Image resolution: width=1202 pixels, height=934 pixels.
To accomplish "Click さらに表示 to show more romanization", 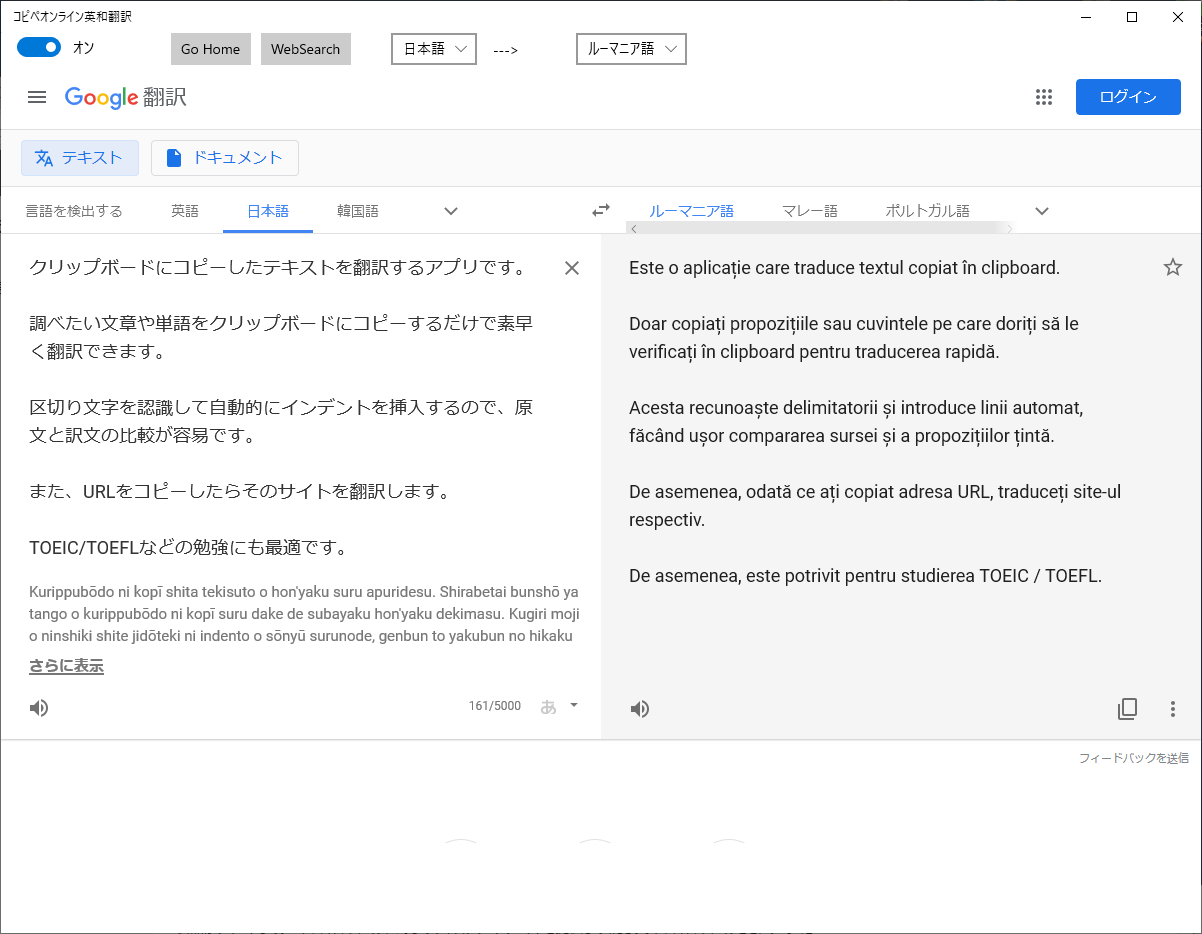I will (66, 666).
